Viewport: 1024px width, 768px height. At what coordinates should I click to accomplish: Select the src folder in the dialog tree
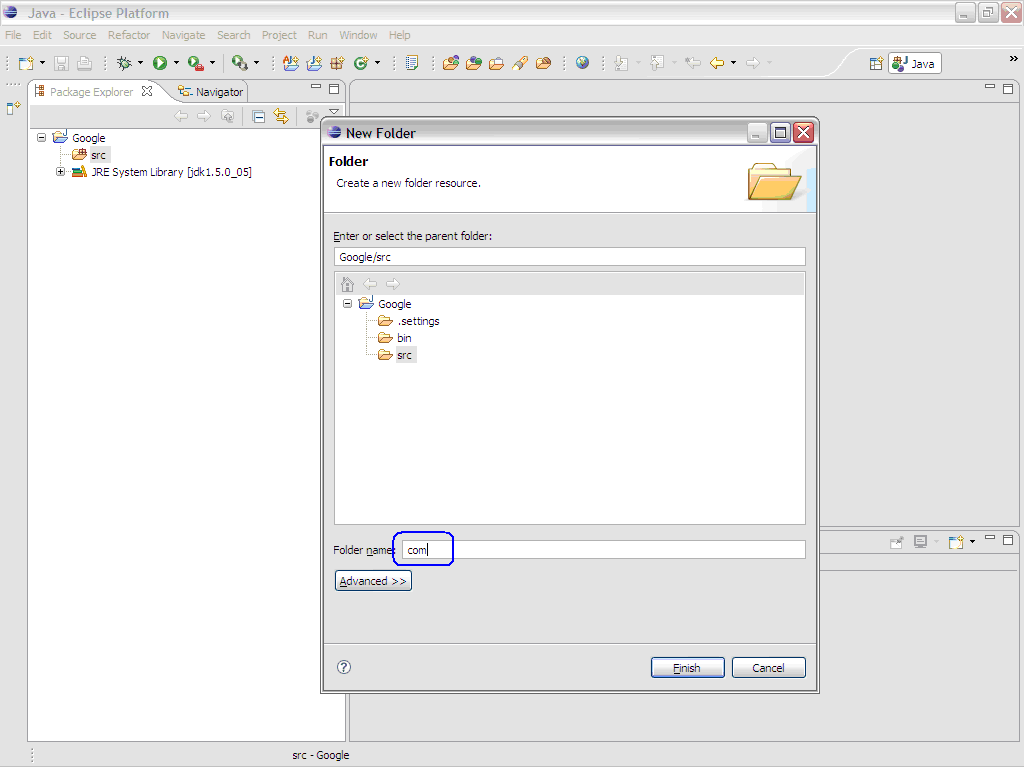pyautogui.click(x=404, y=355)
